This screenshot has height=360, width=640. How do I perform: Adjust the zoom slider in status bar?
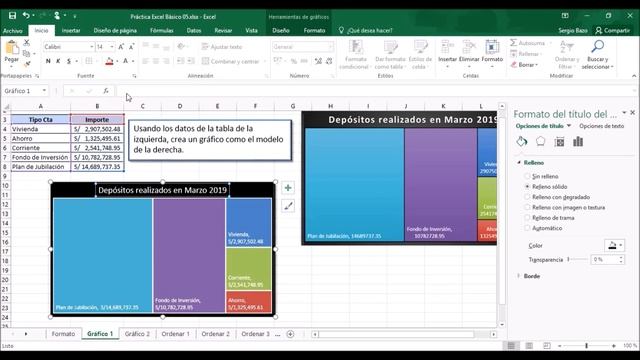[587, 346]
